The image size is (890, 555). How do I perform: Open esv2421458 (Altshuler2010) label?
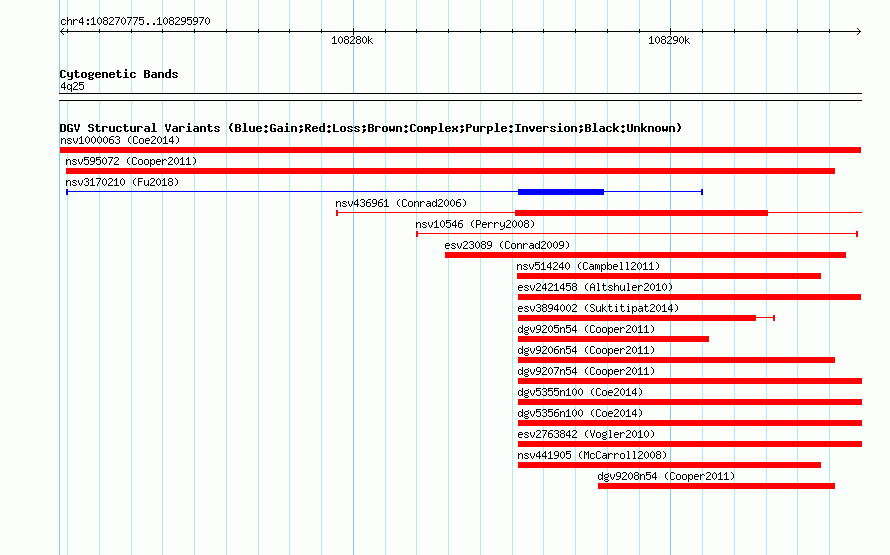[595, 287]
